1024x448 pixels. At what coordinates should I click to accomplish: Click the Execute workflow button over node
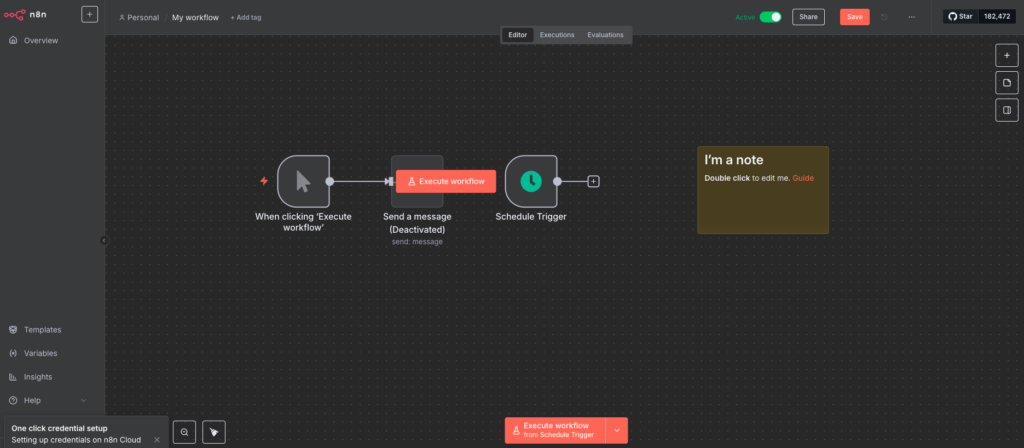point(445,182)
